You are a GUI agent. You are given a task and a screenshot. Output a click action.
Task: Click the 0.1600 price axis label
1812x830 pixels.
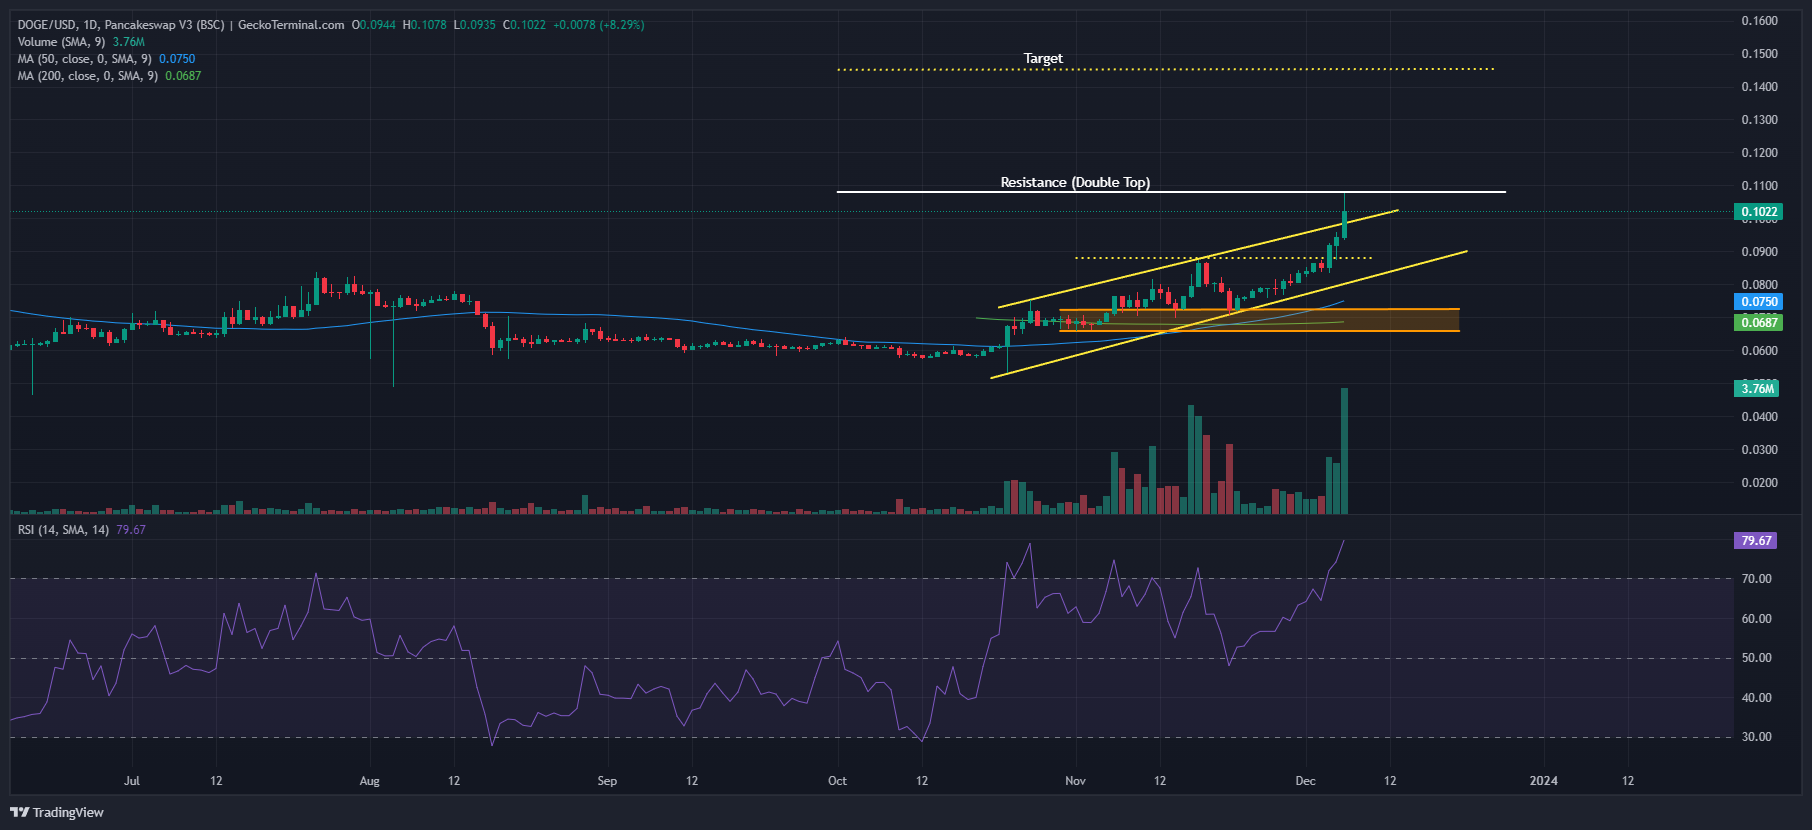tap(1759, 21)
